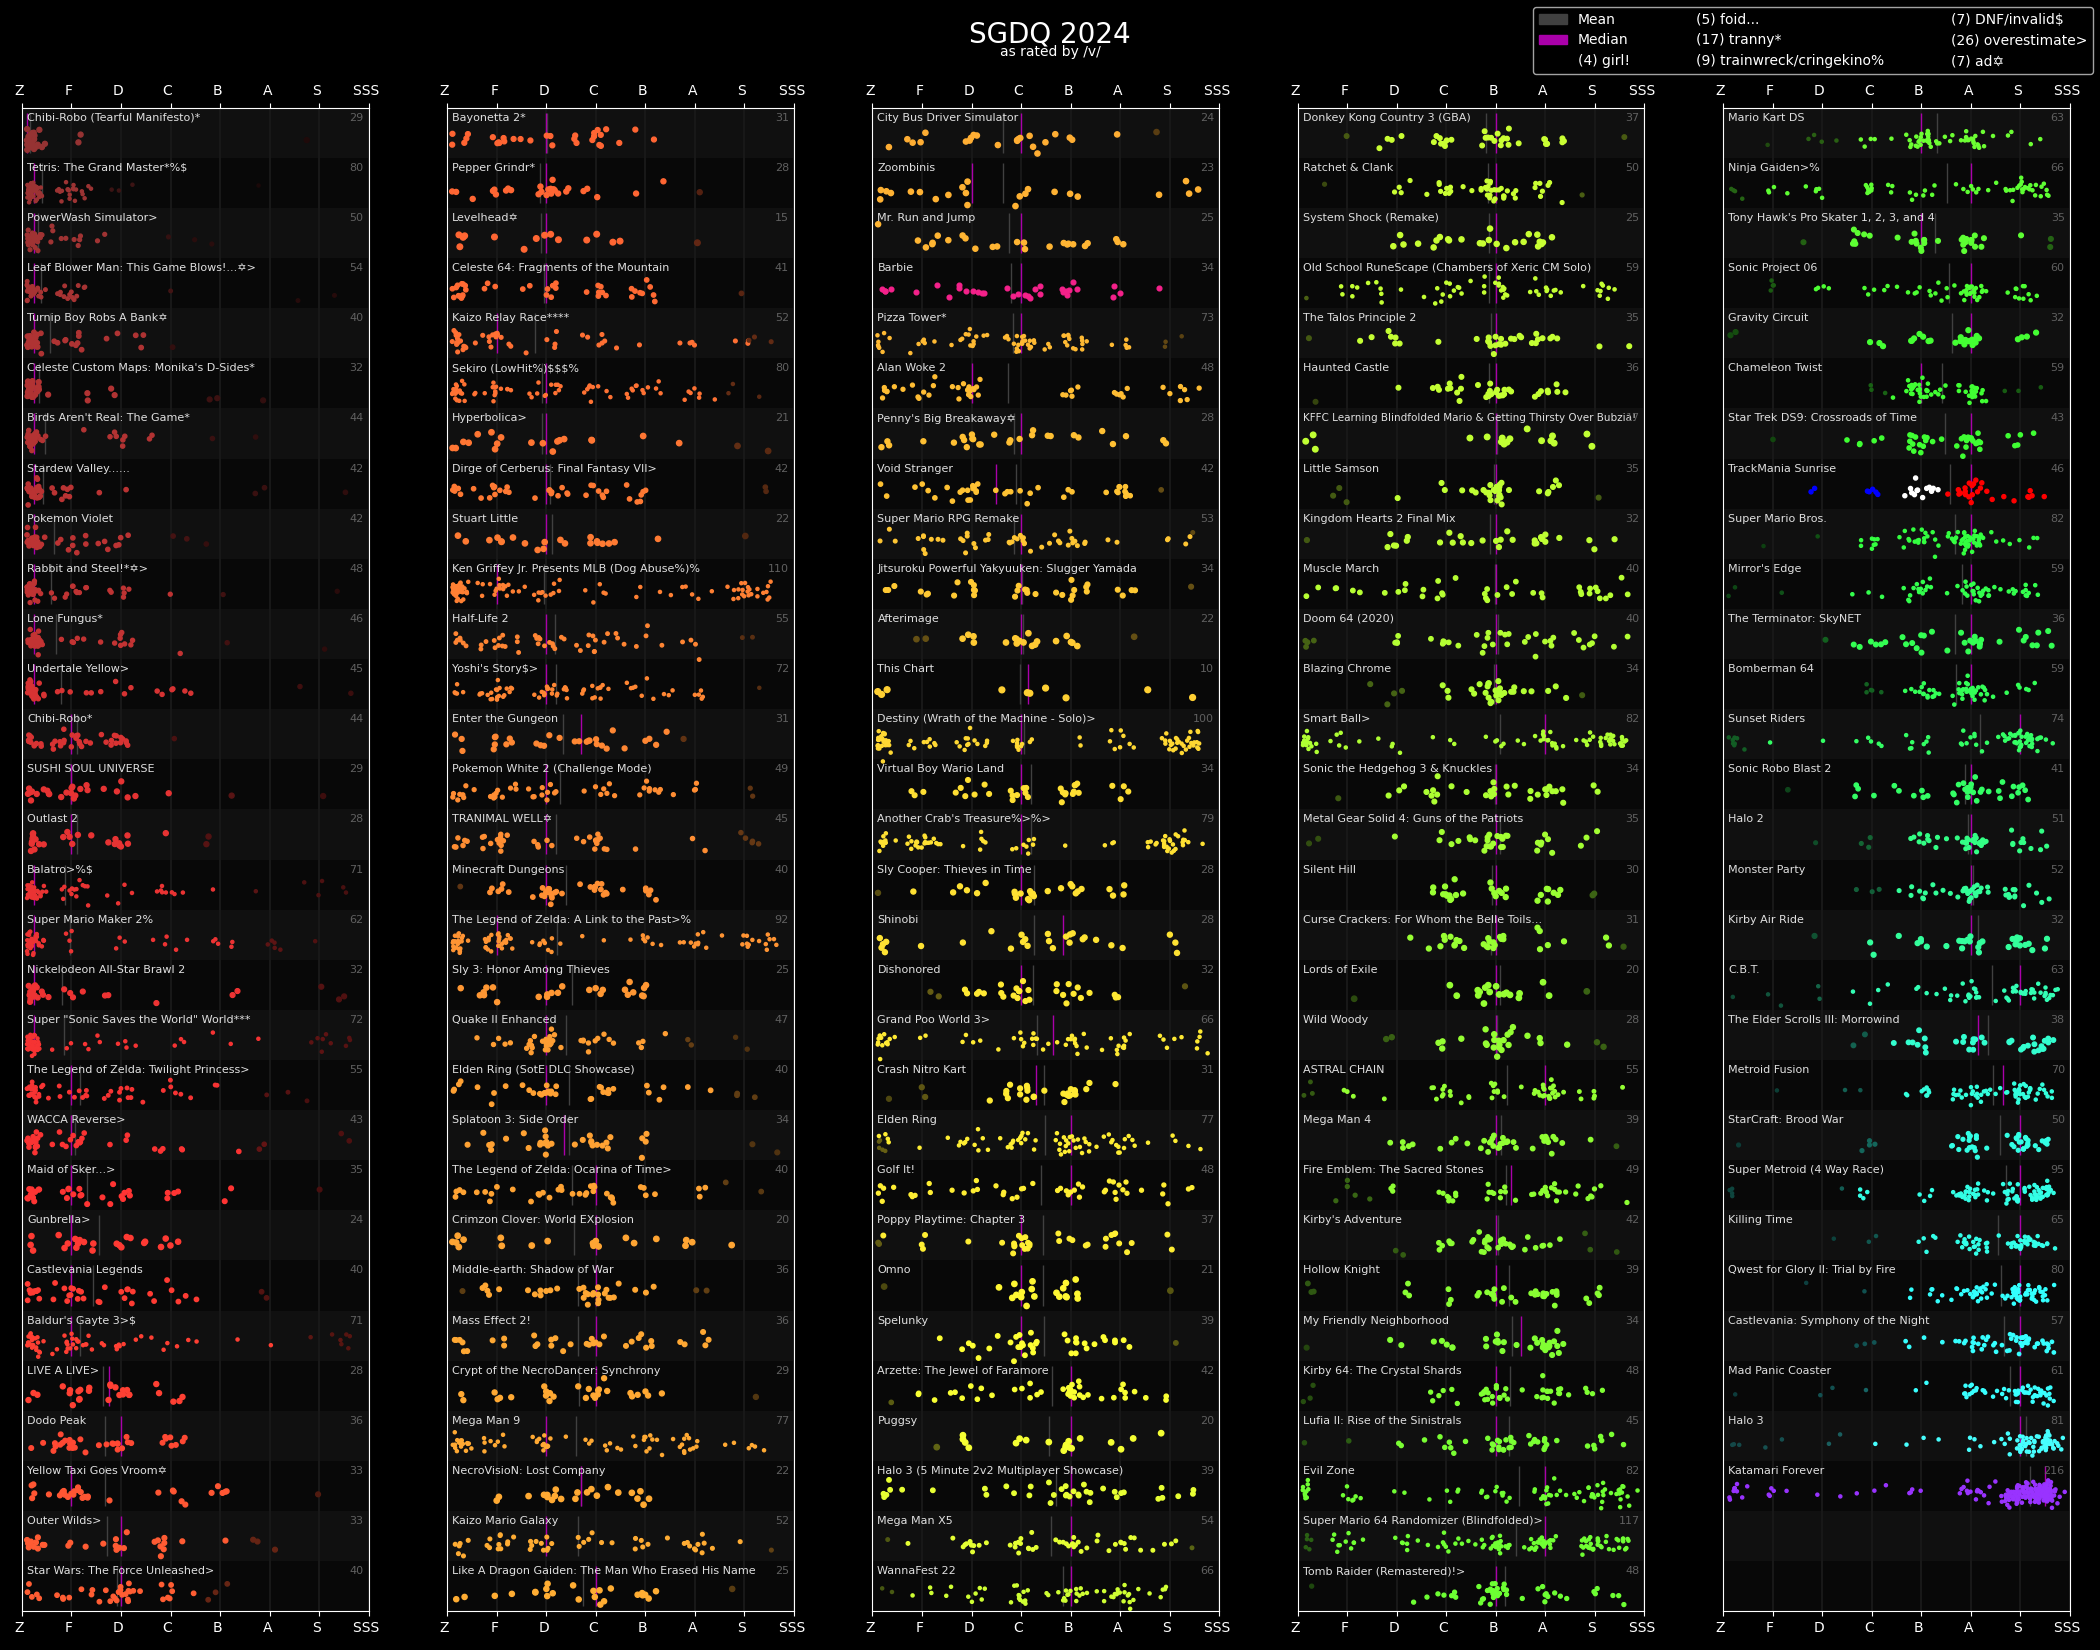2100x1650 pixels.
Task: Click the Smart Ball row label
Action: click(x=1336, y=718)
